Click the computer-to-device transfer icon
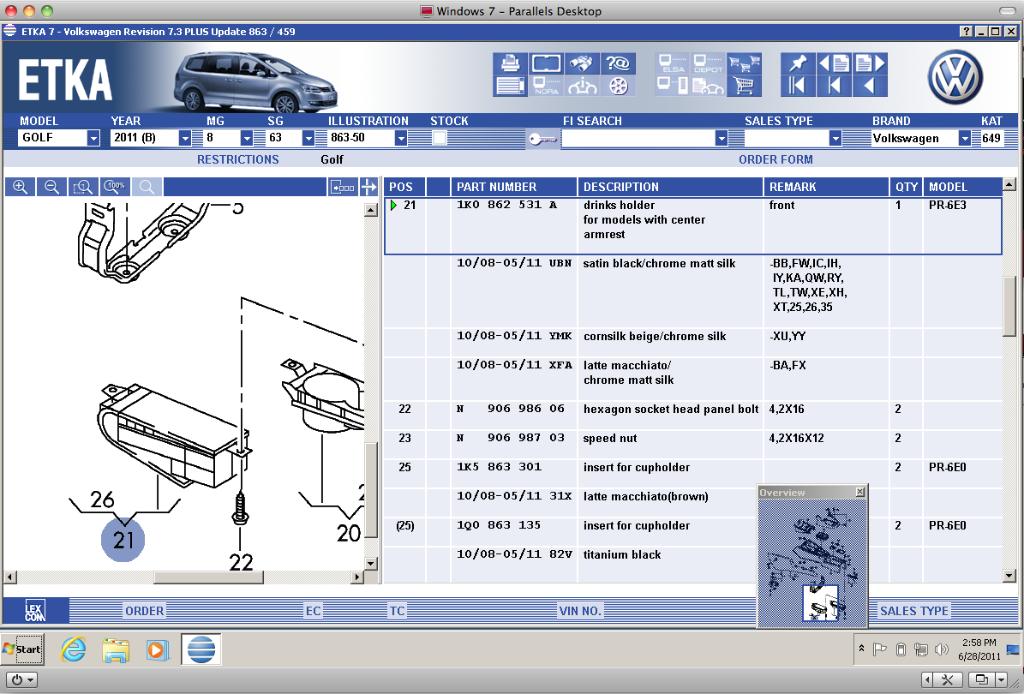1024x694 pixels. tap(673, 86)
